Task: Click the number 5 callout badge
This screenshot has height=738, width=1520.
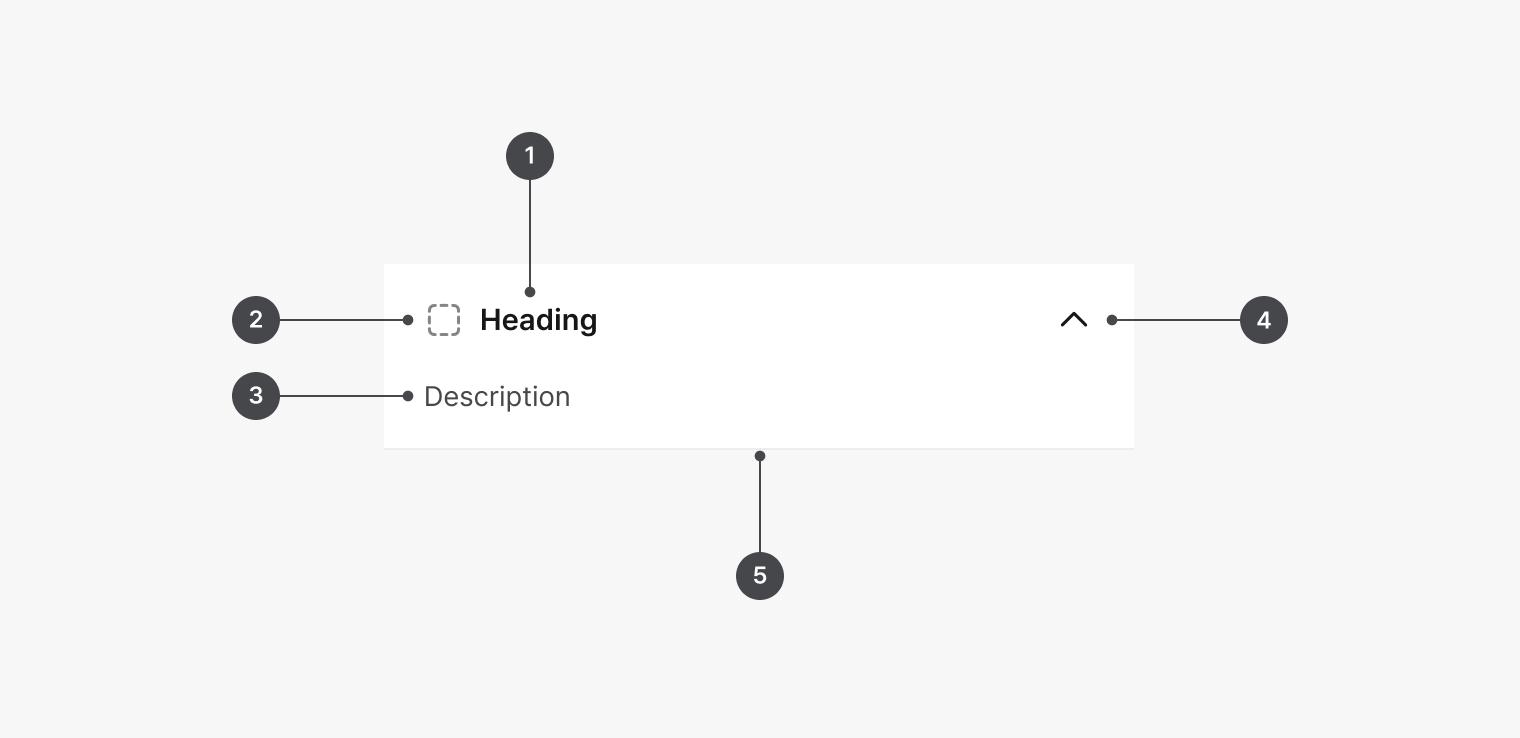Action: coord(760,576)
